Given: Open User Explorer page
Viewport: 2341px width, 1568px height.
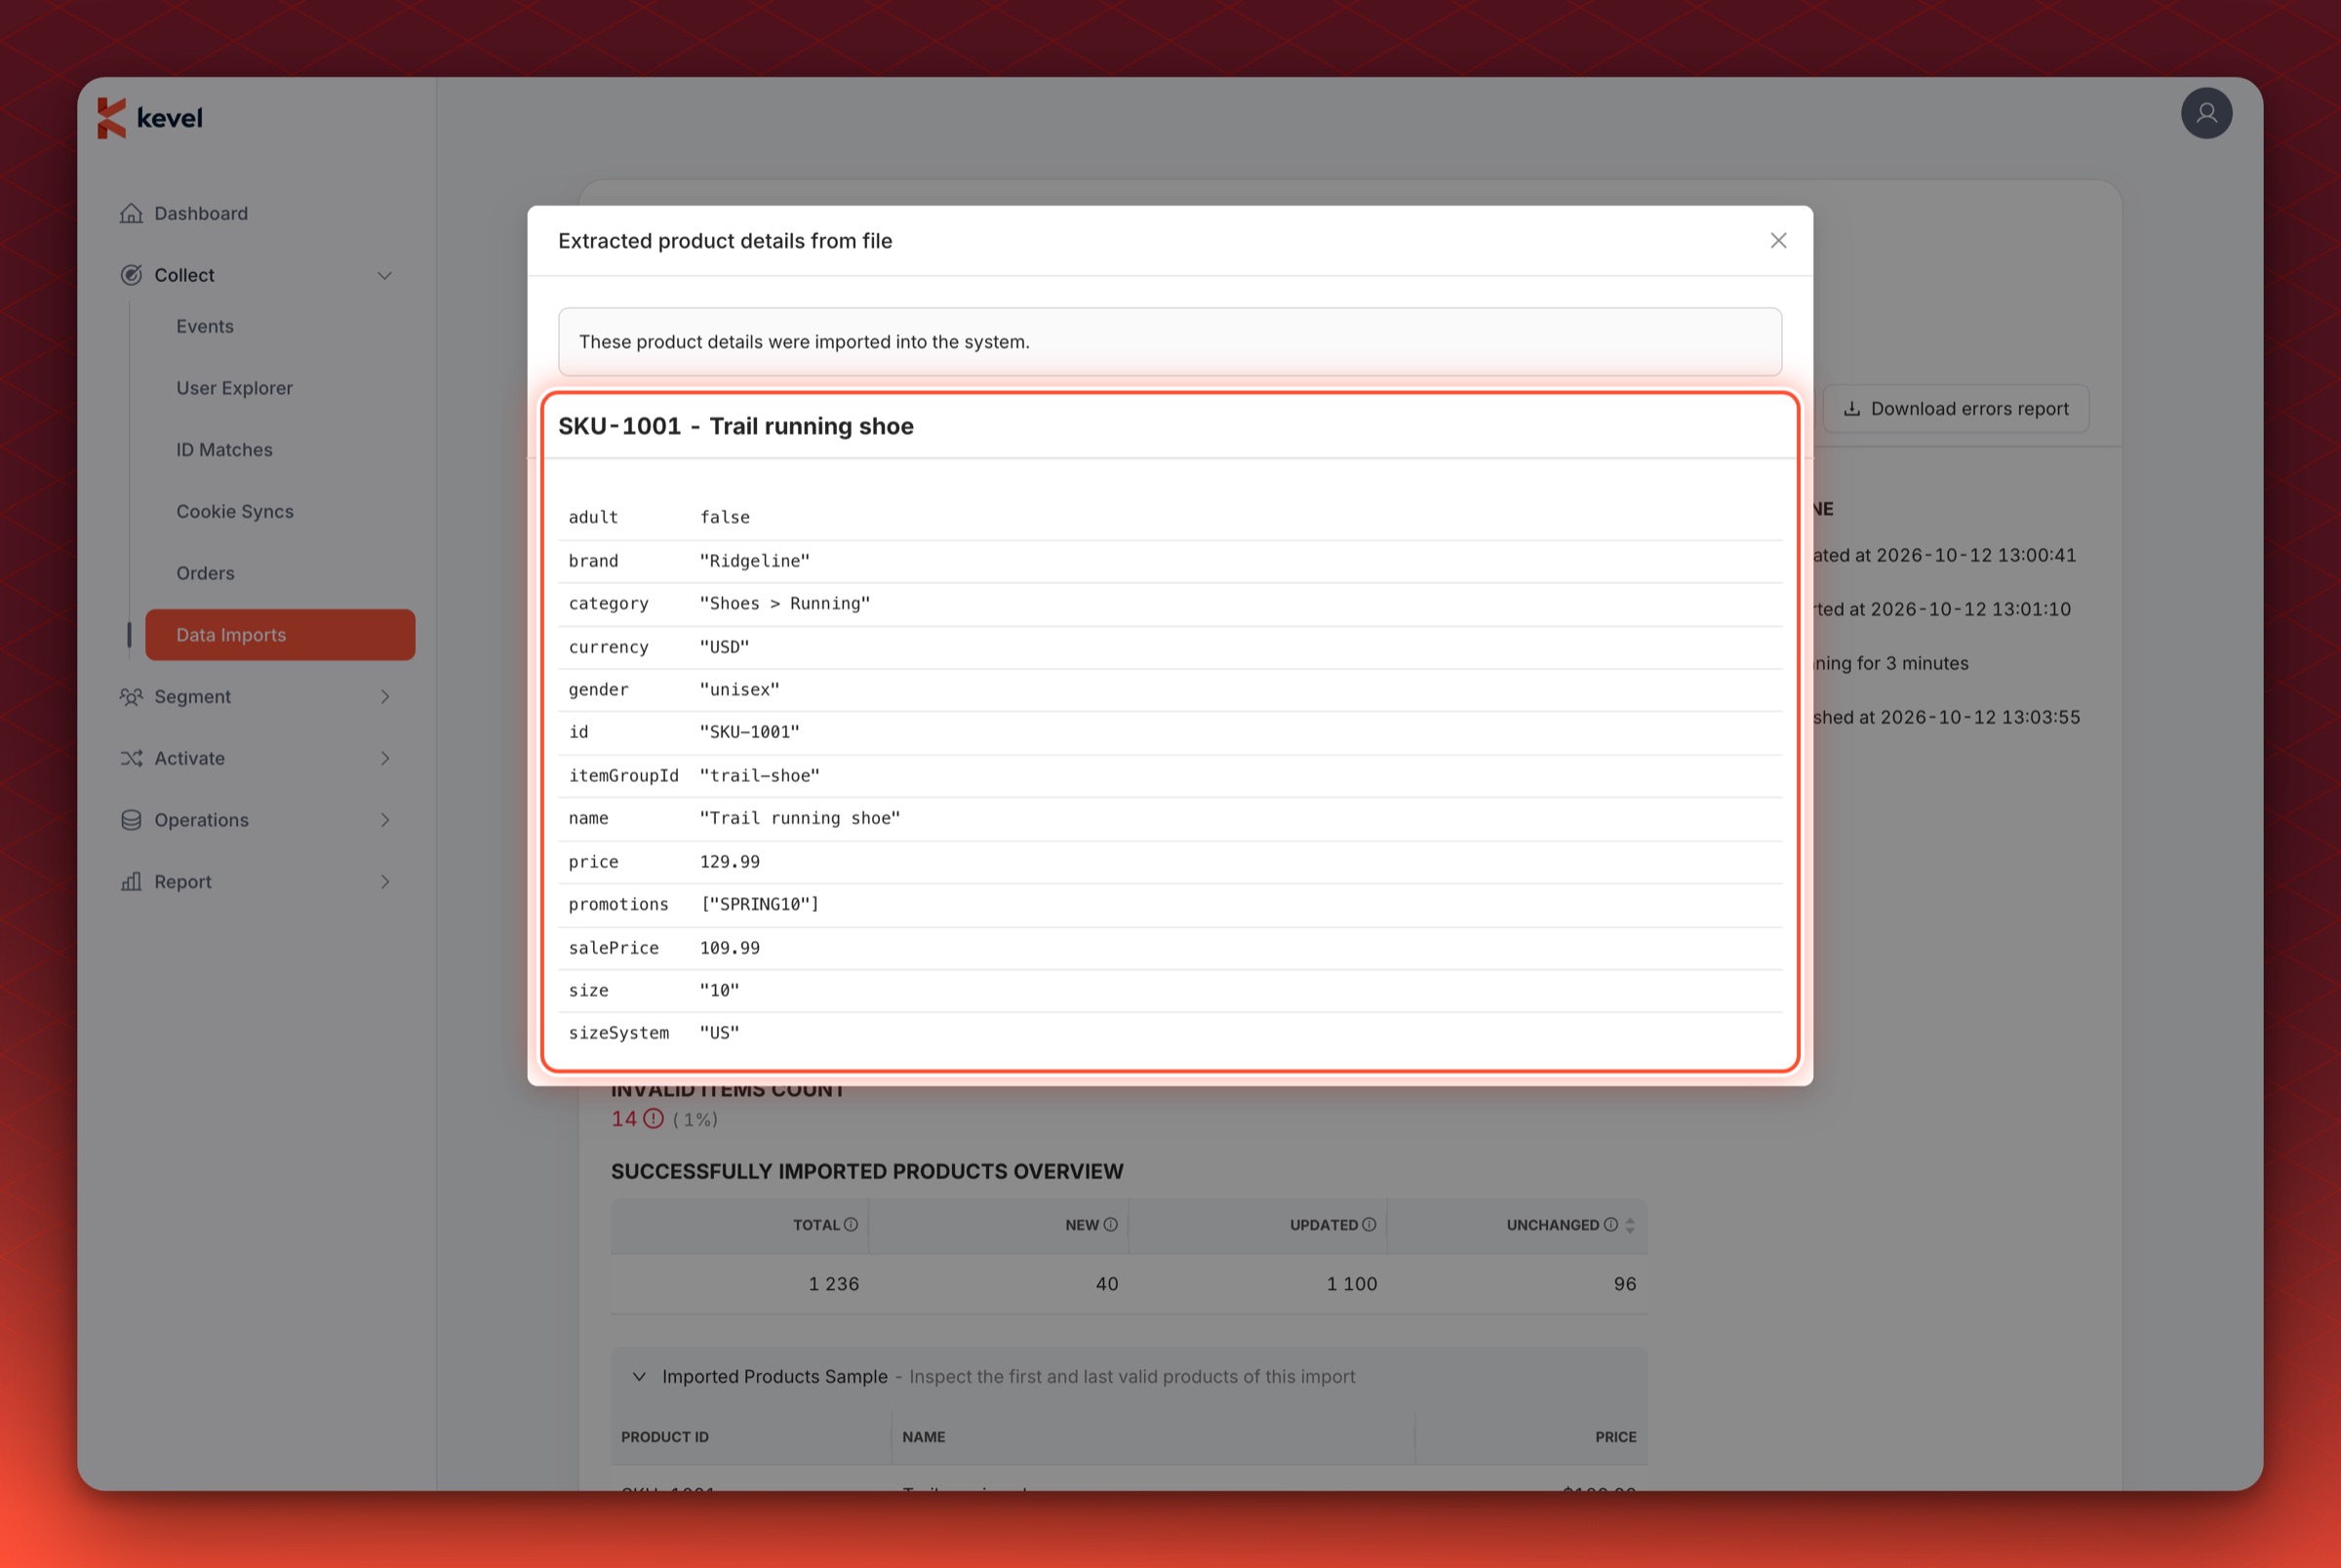Looking at the screenshot, I should point(235,388).
